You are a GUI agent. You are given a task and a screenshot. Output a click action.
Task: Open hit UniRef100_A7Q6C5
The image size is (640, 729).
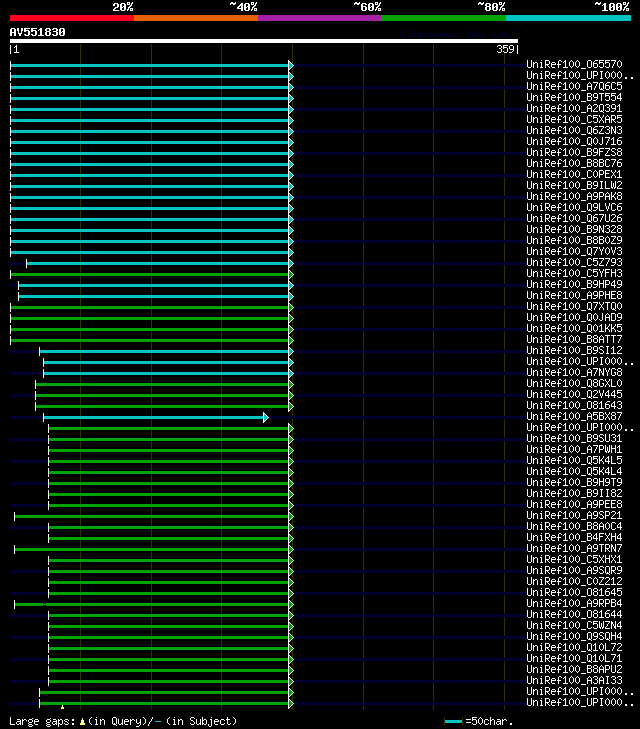(x=574, y=86)
